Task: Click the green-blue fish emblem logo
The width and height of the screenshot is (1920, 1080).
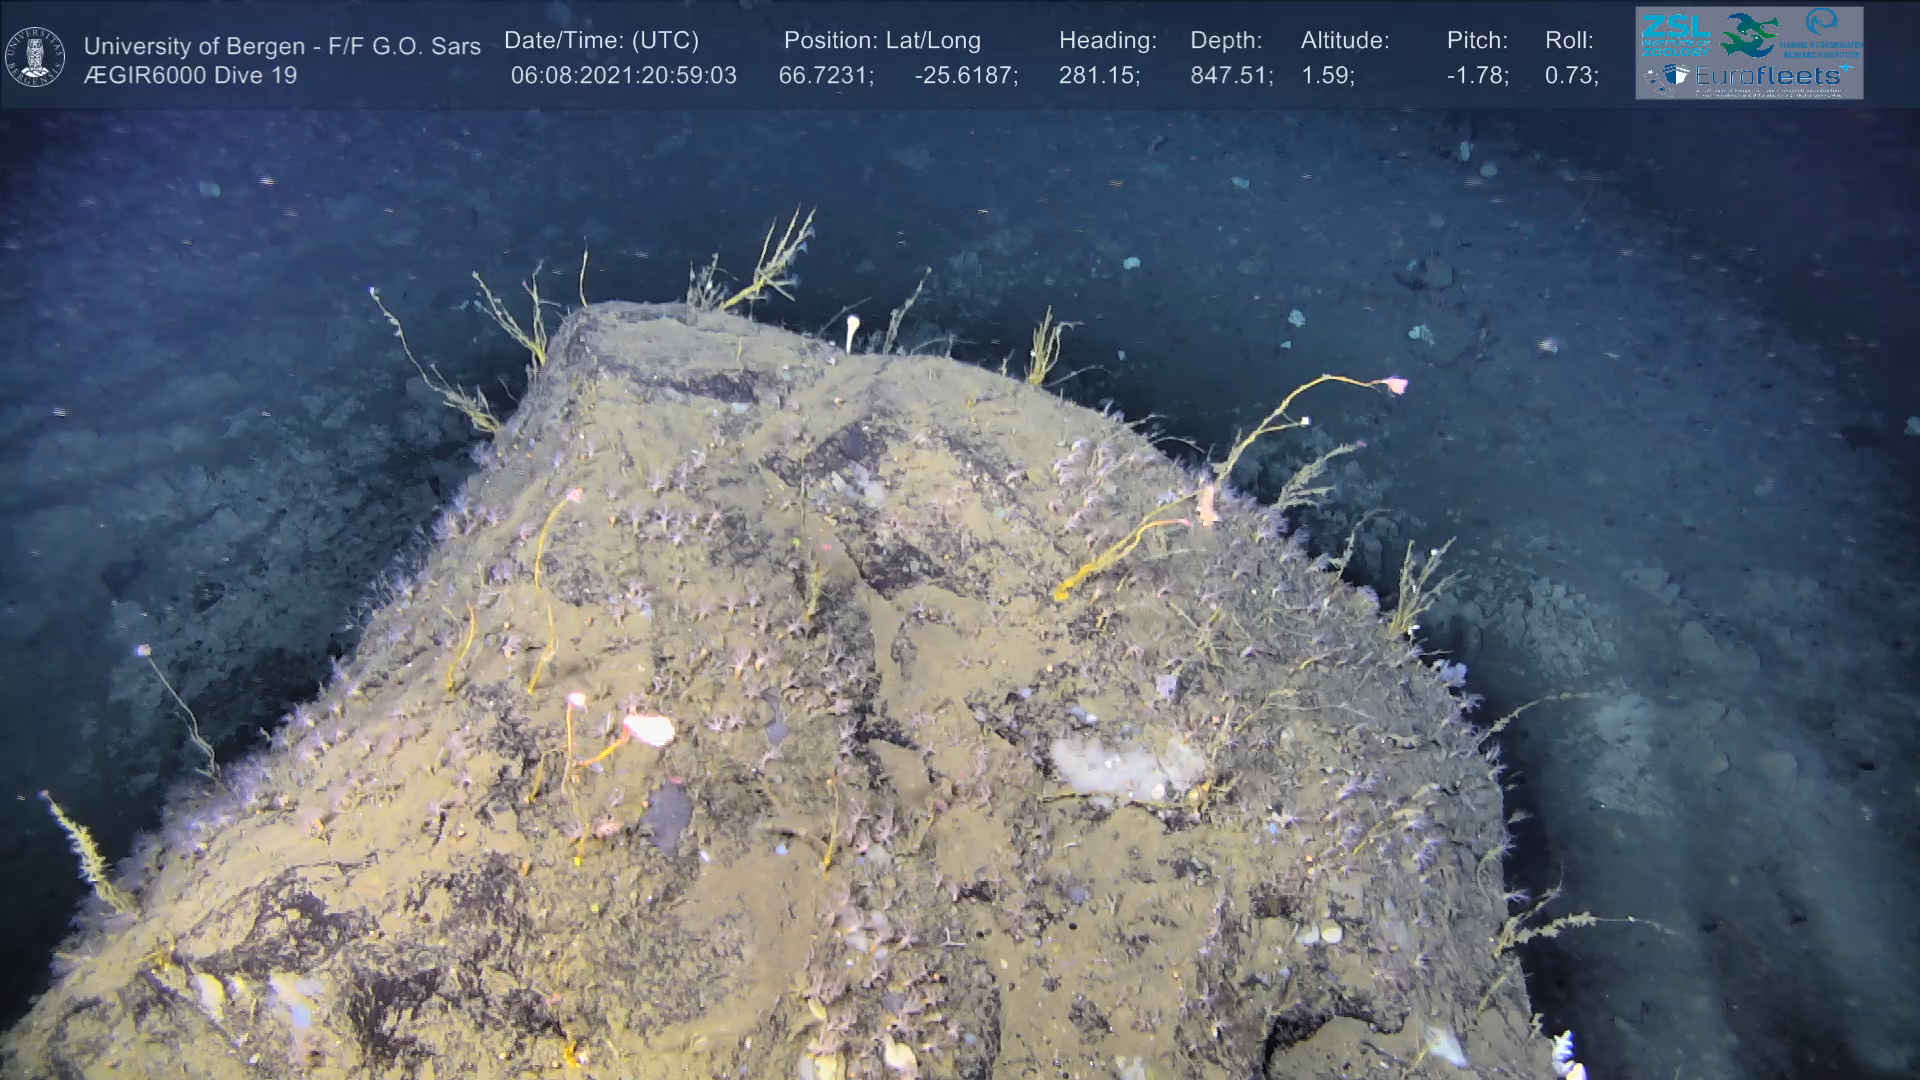Action: pyautogui.click(x=1748, y=35)
